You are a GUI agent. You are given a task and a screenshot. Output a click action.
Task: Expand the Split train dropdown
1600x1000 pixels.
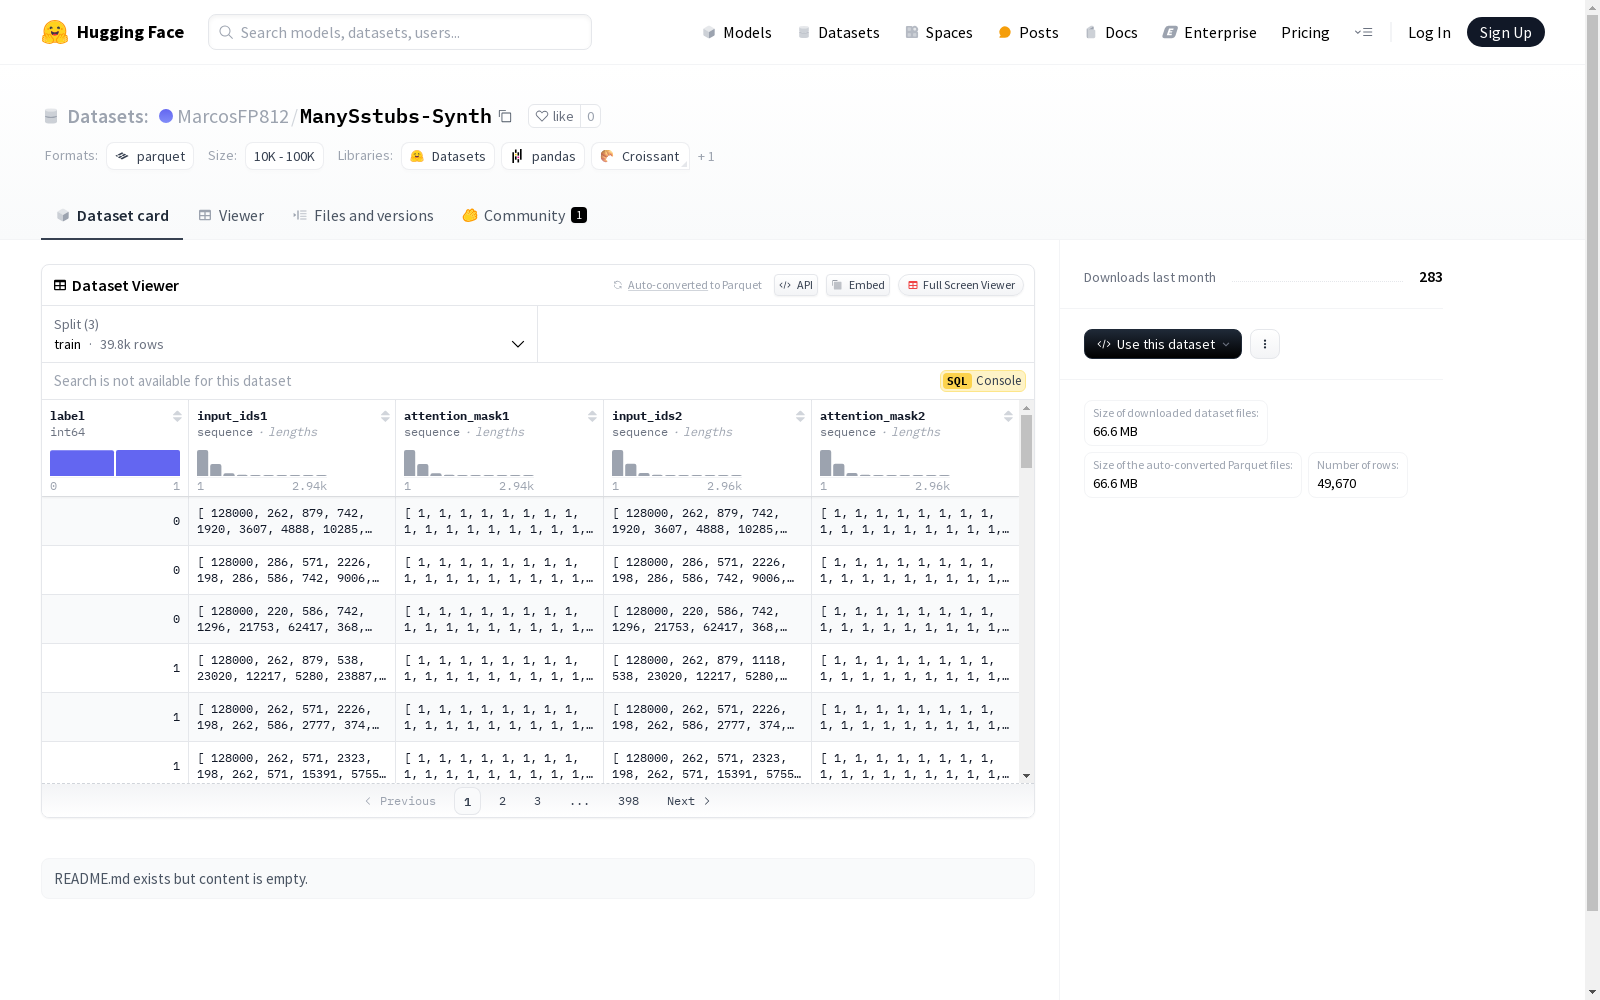click(290, 334)
